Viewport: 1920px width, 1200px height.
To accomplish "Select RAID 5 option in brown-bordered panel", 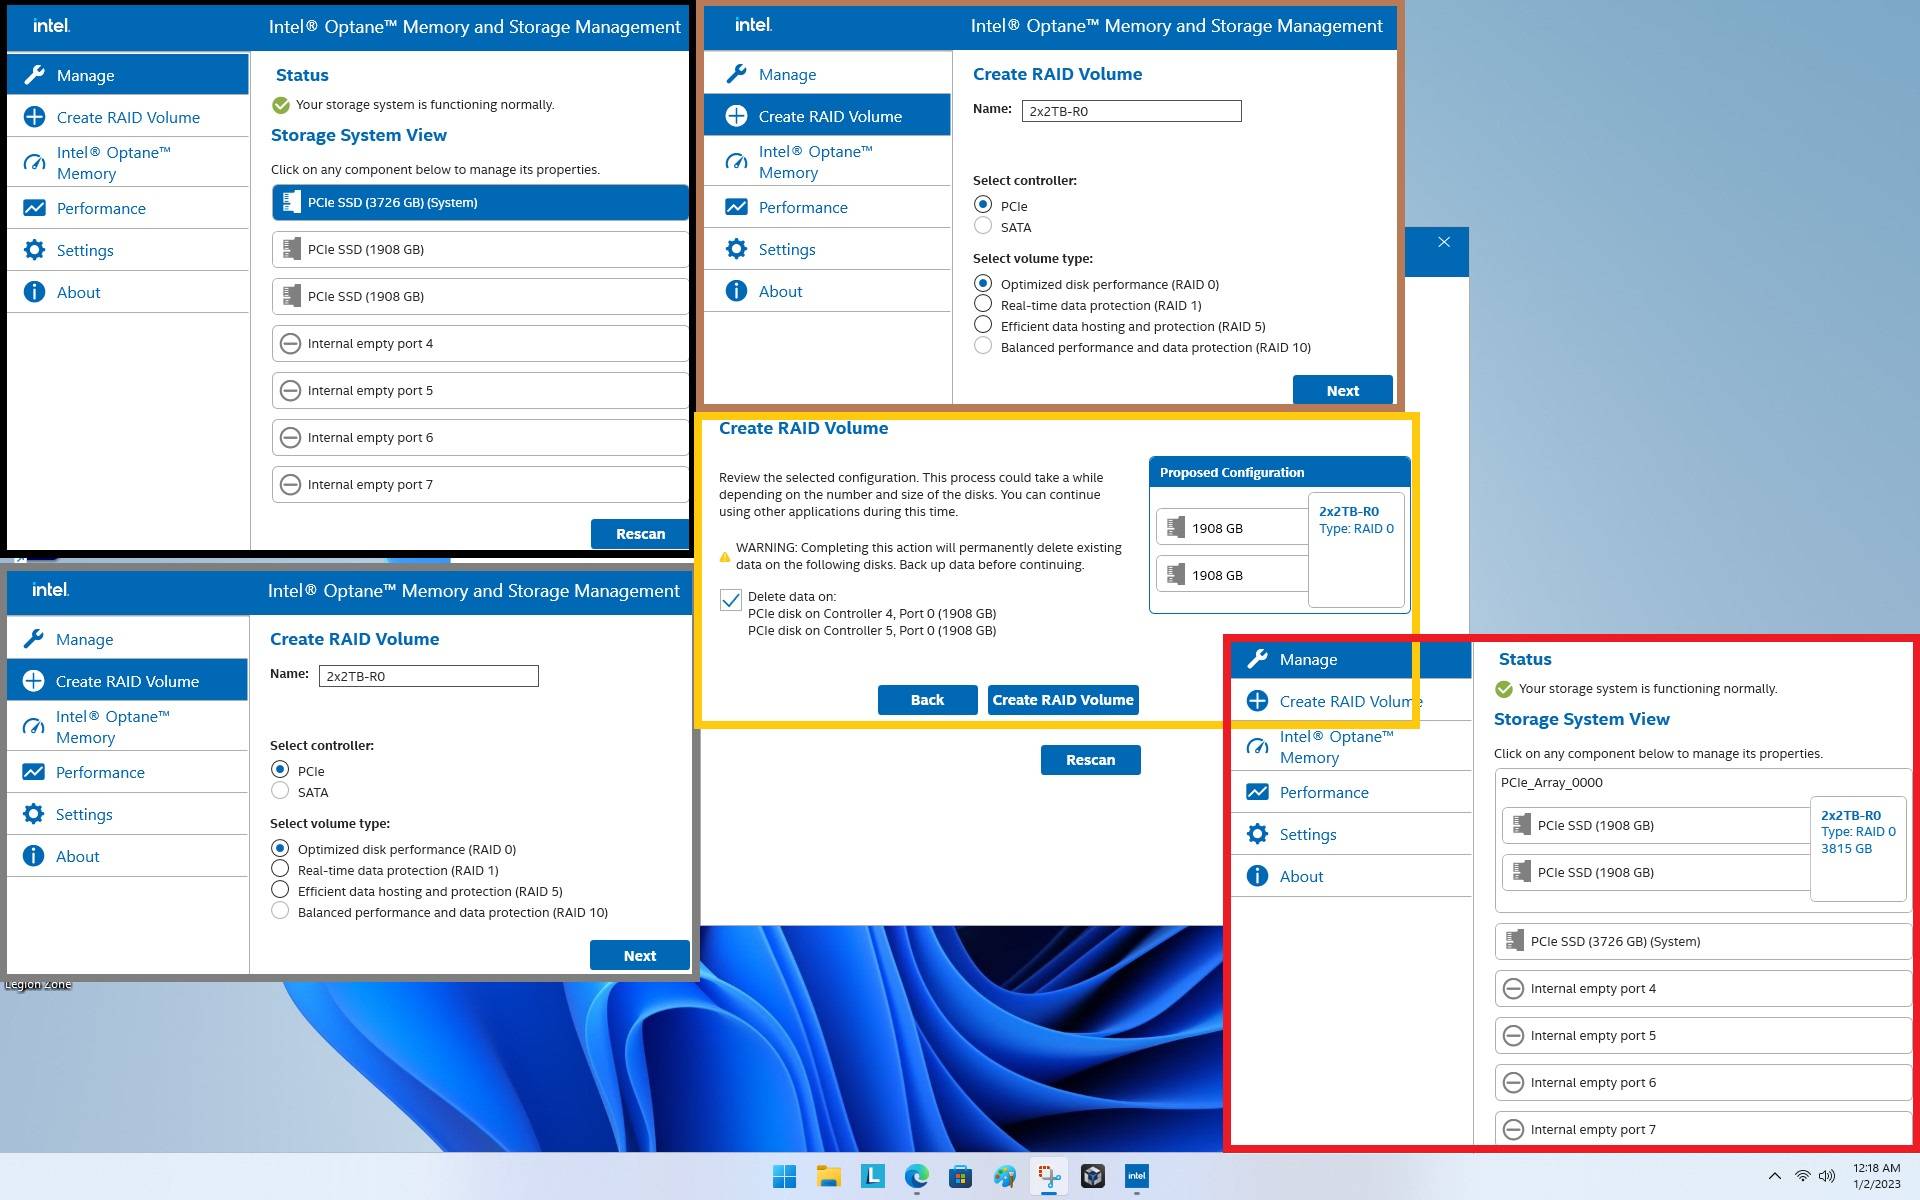I will pyautogui.click(x=983, y=326).
